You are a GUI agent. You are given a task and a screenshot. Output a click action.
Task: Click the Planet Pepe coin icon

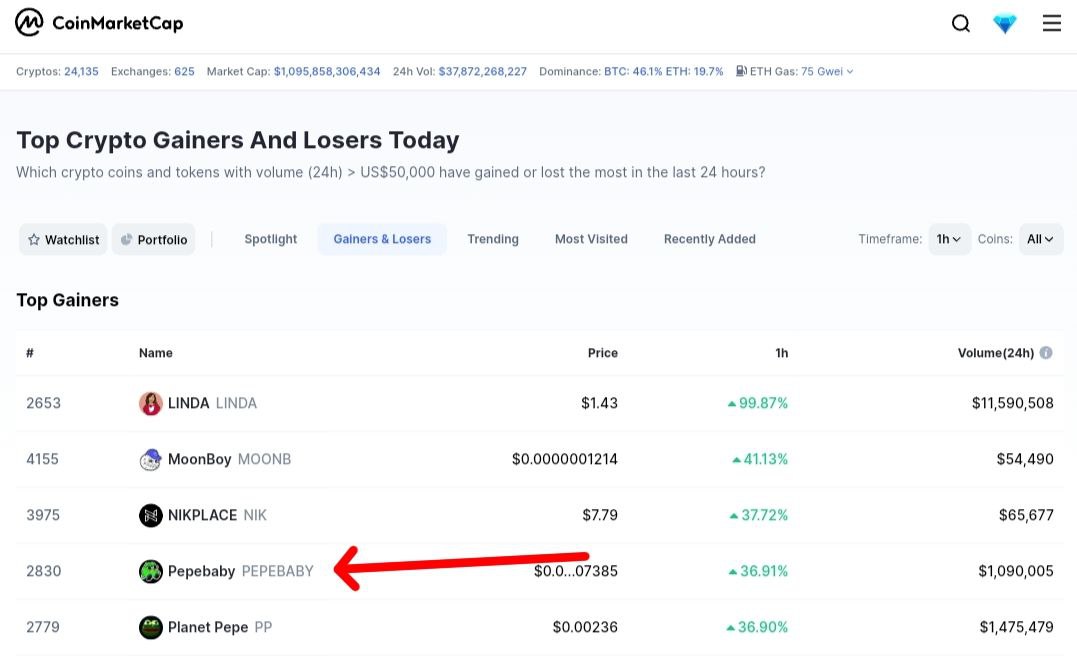tap(150, 627)
